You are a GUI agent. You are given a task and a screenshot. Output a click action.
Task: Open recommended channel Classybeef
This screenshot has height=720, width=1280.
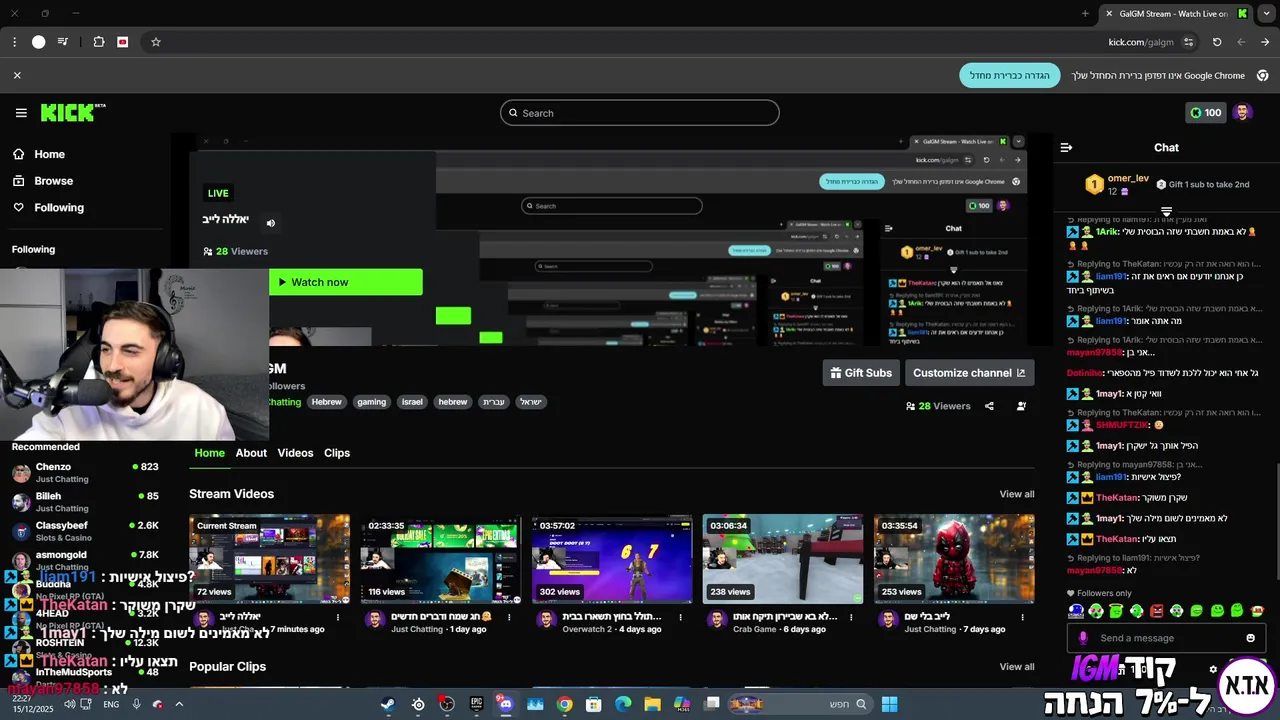click(85, 531)
